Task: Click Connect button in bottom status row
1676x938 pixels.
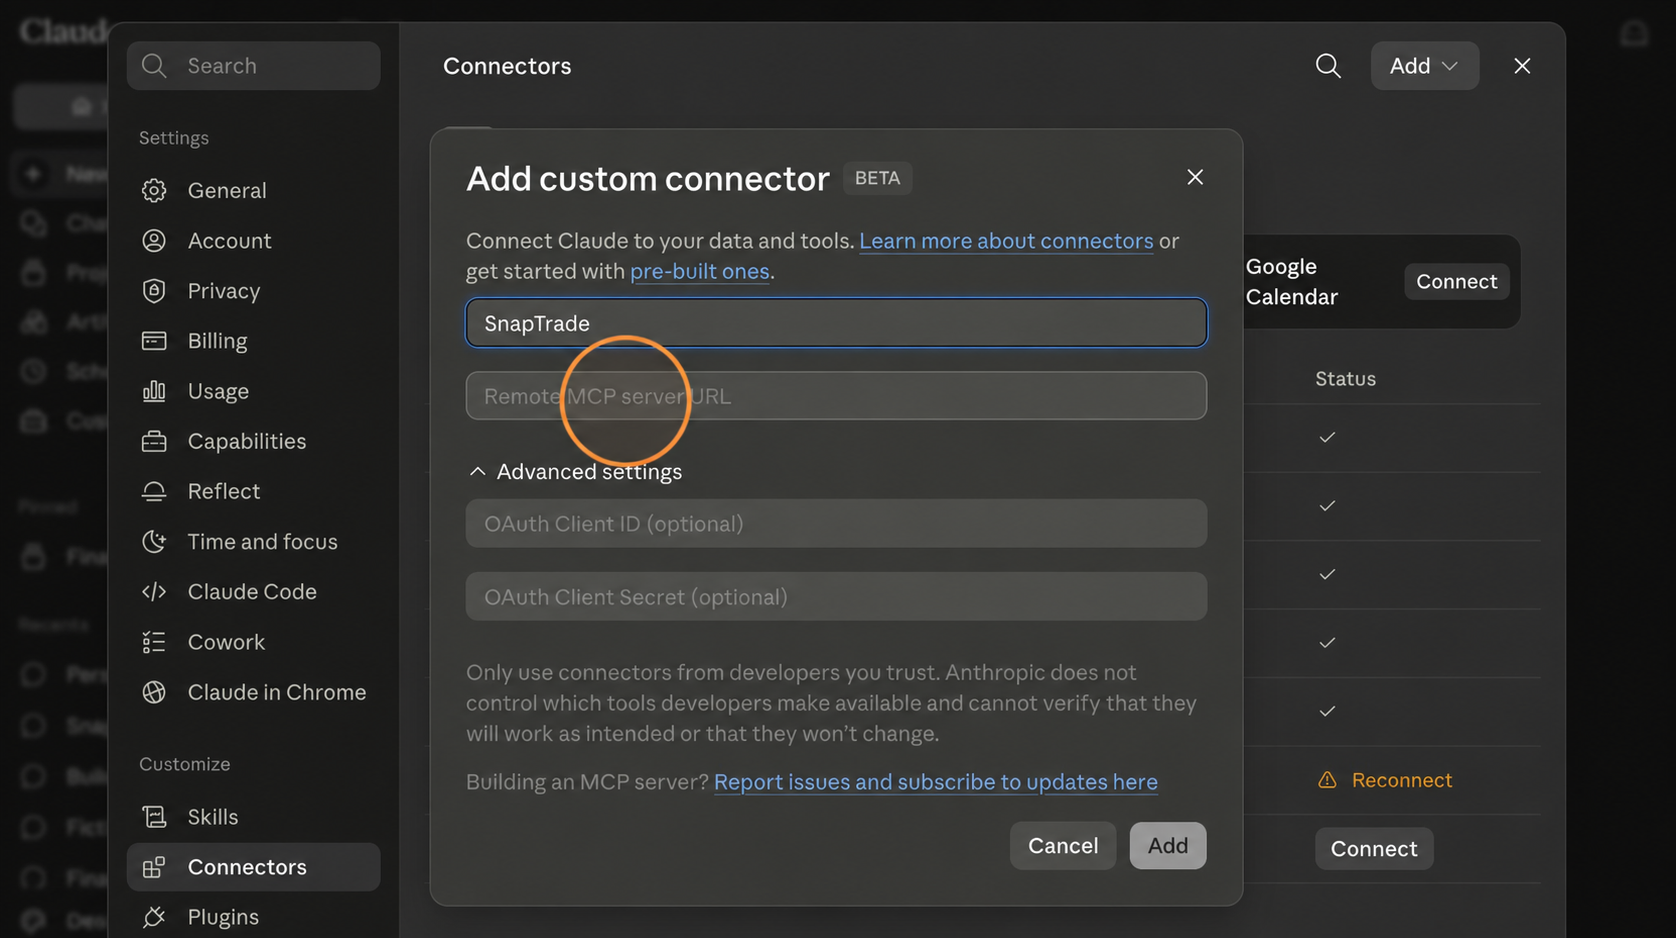Action: (x=1374, y=849)
